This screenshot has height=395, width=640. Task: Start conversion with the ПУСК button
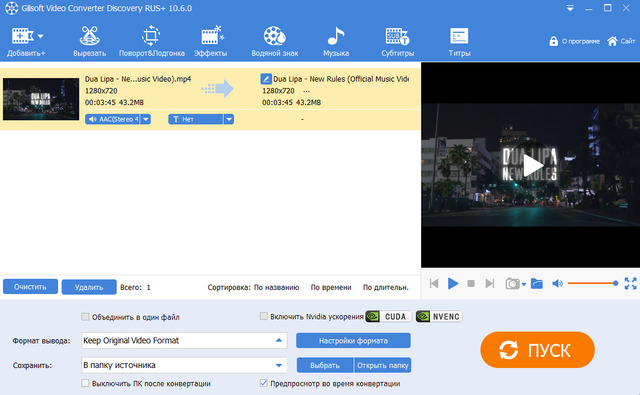tap(538, 350)
